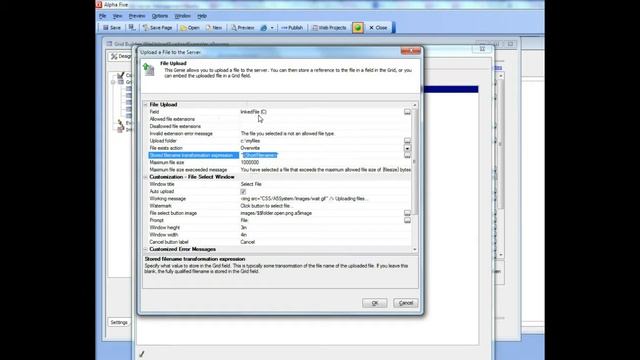This screenshot has width=640, height=360.
Task: Click the Settings button in Grid Builder
Action: coord(119,322)
